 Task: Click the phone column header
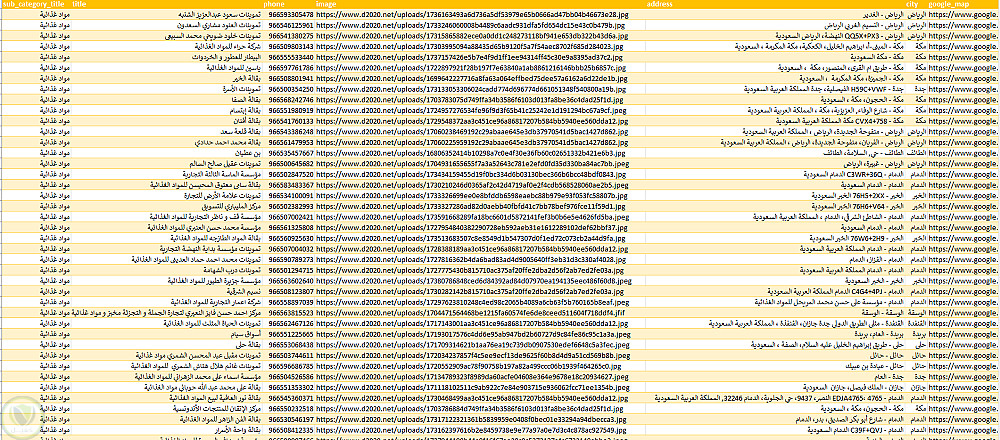274,4
